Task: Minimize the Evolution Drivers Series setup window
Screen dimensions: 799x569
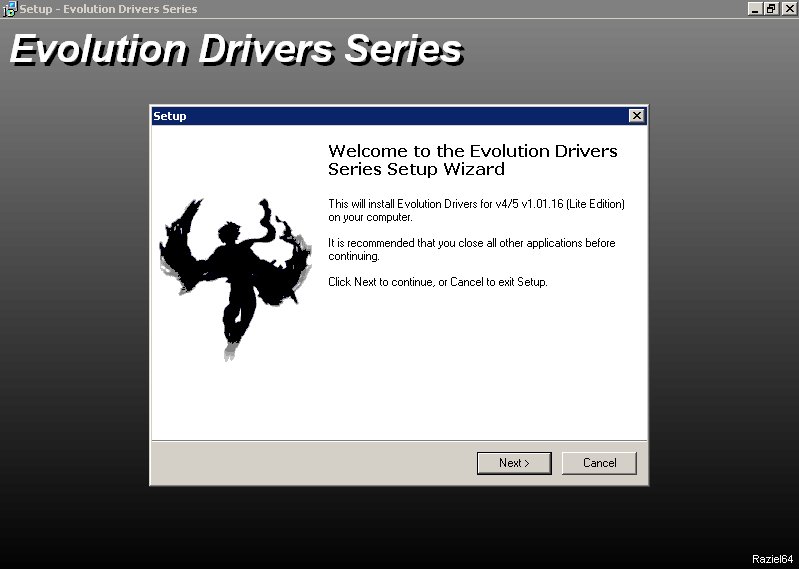Action: (x=755, y=9)
